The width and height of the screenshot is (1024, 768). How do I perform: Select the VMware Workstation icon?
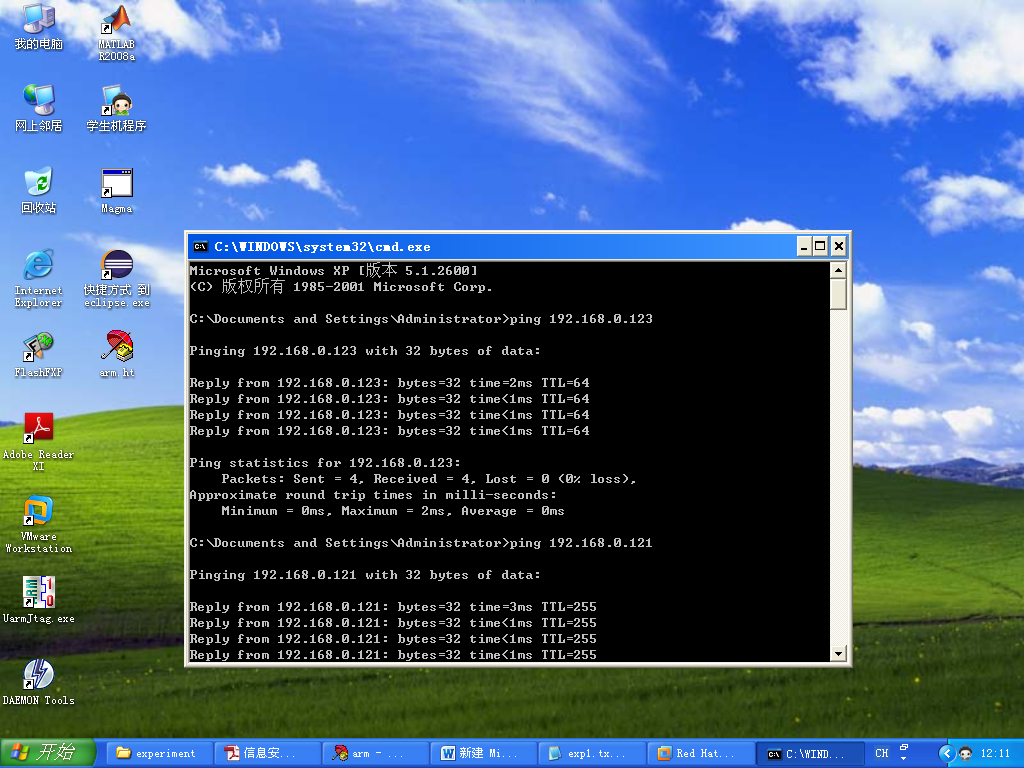click(x=39, y=524)
